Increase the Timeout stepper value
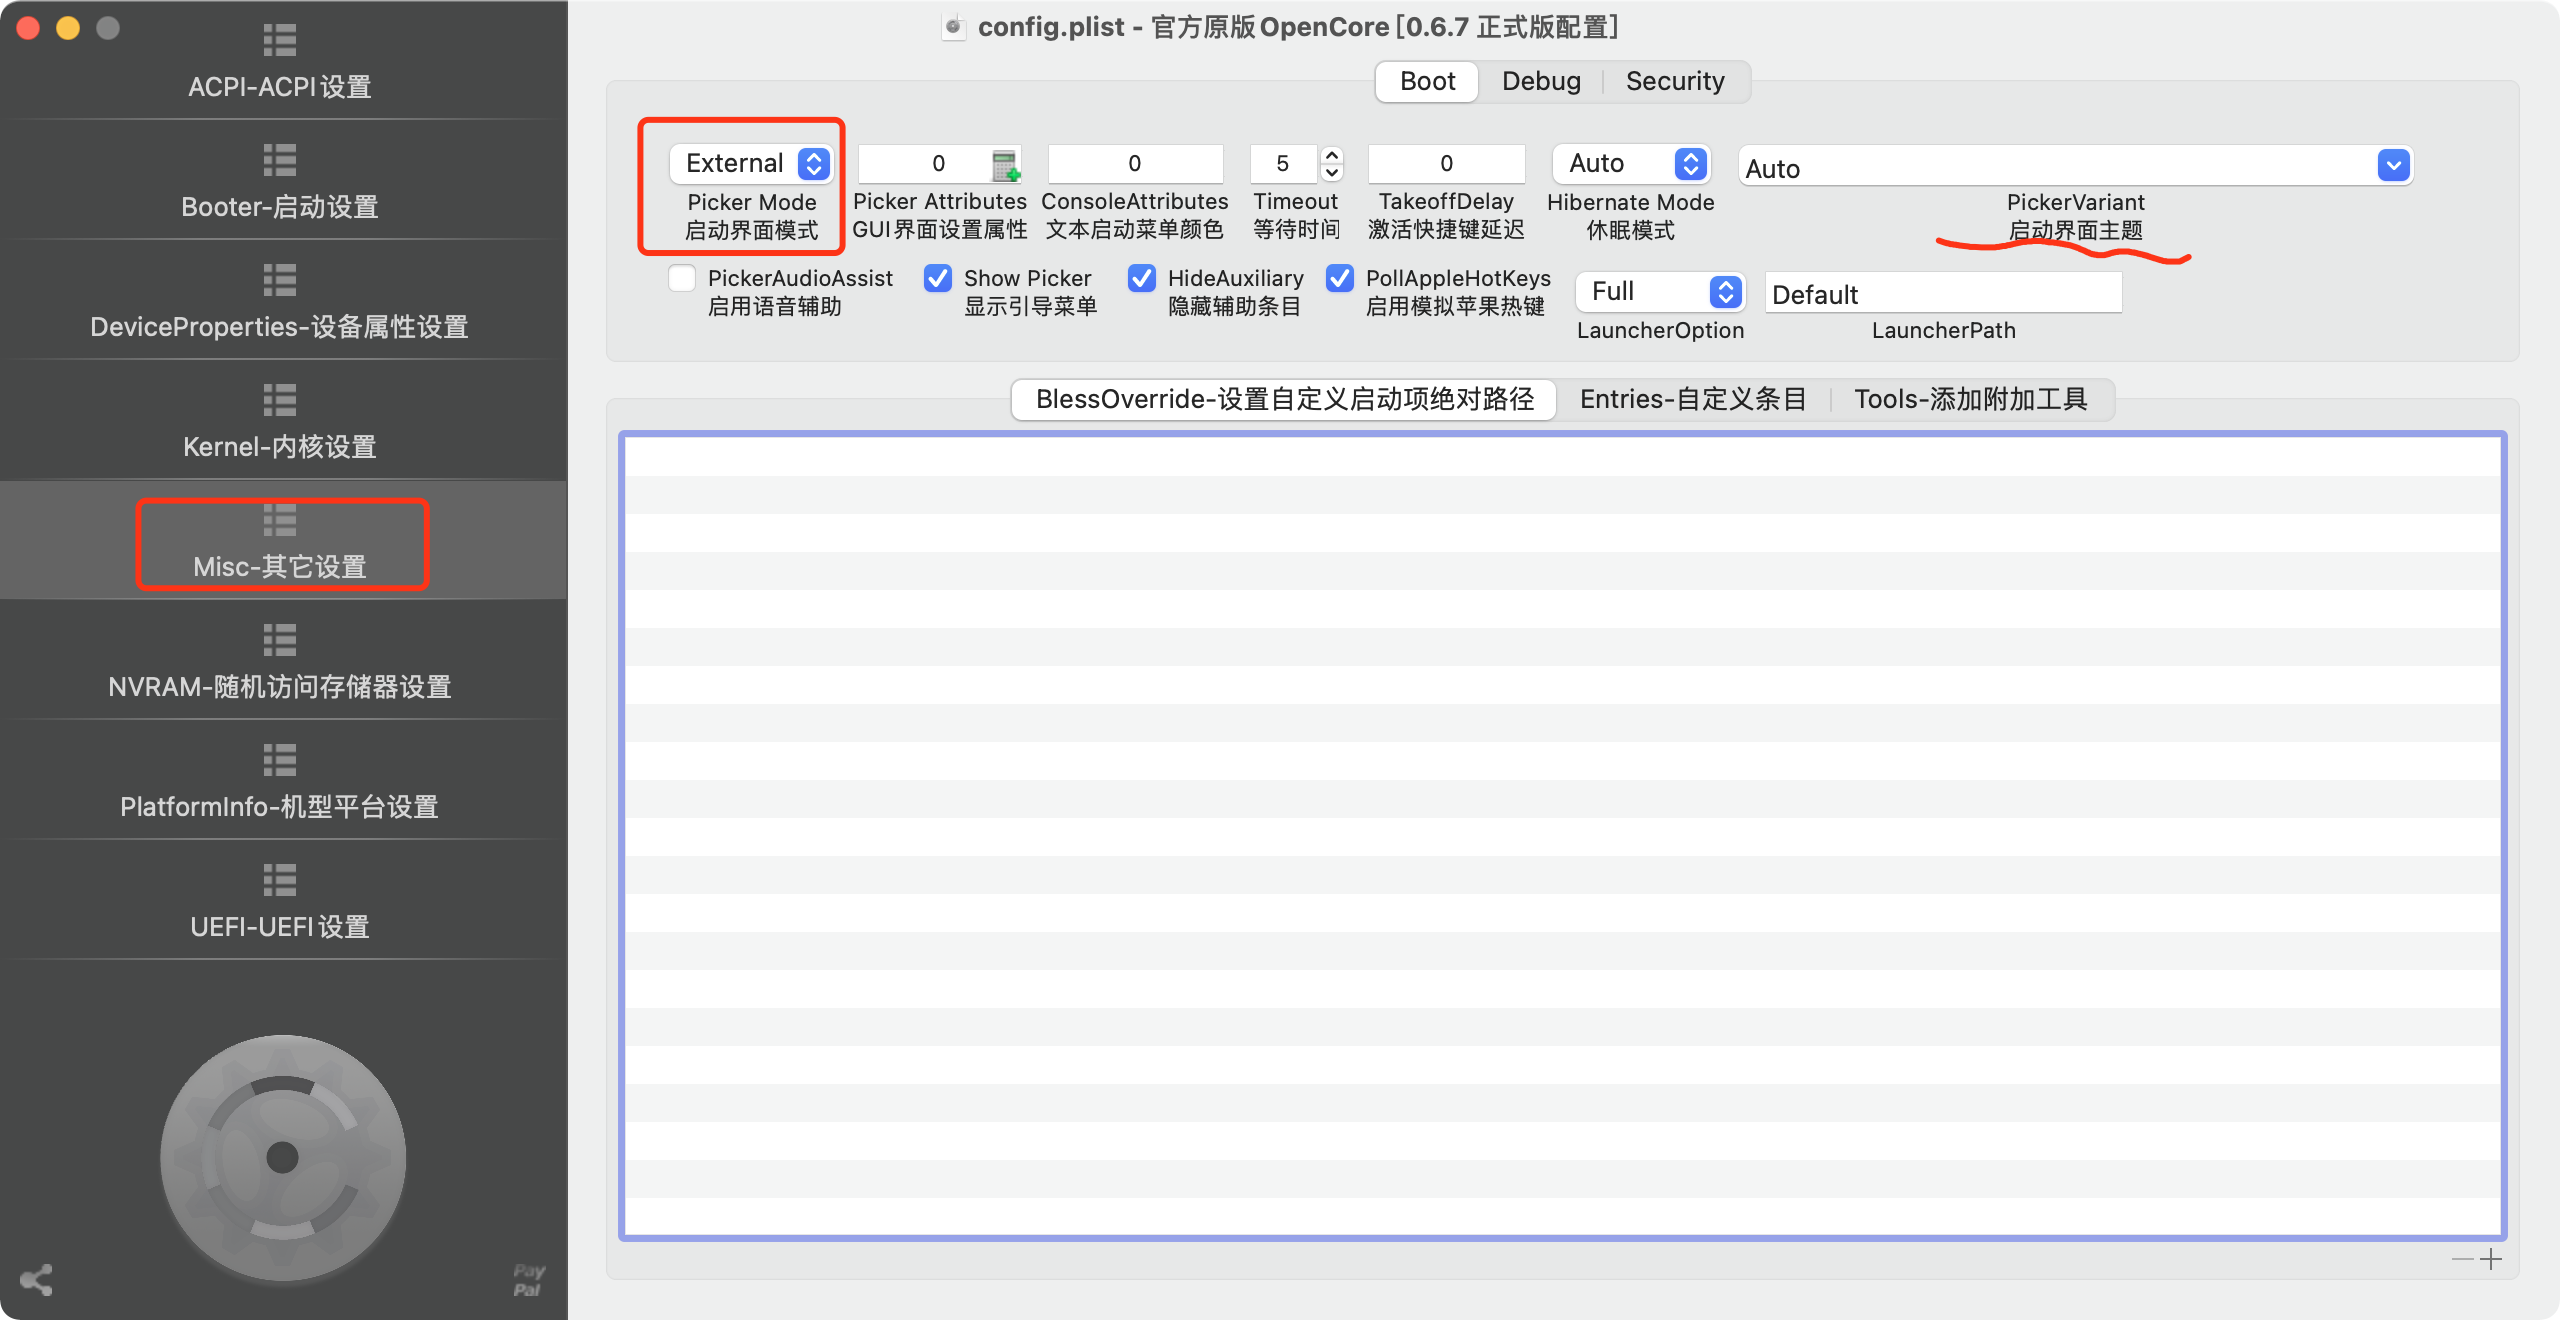The height and width of the screenshot is (1320, 2560). (1332, 155)
